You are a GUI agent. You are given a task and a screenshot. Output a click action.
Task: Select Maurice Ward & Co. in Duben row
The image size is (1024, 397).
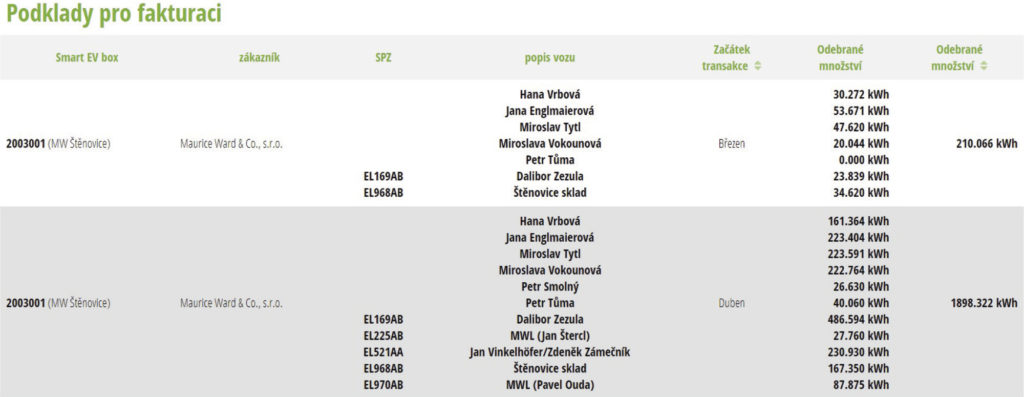[231, 304]
